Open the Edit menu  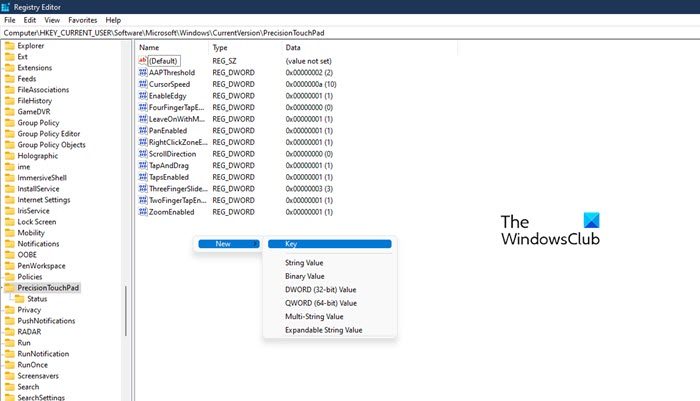click(30, 20)
